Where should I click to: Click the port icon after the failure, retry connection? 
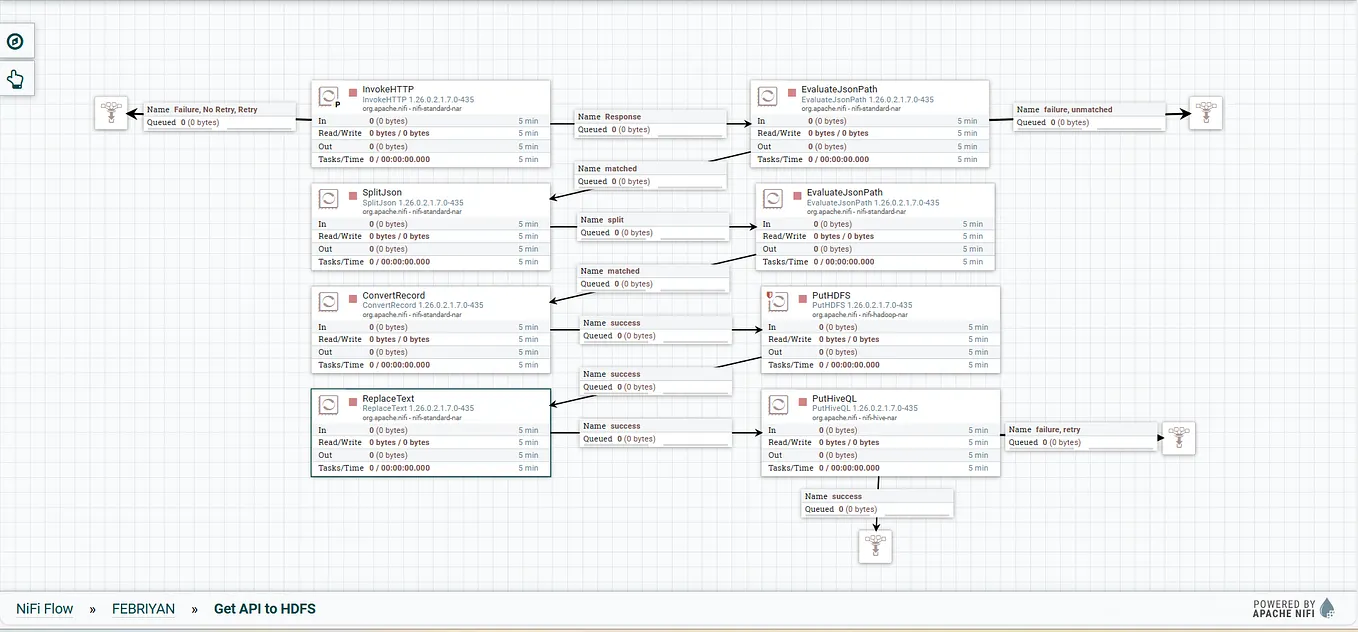[1178, 437]
